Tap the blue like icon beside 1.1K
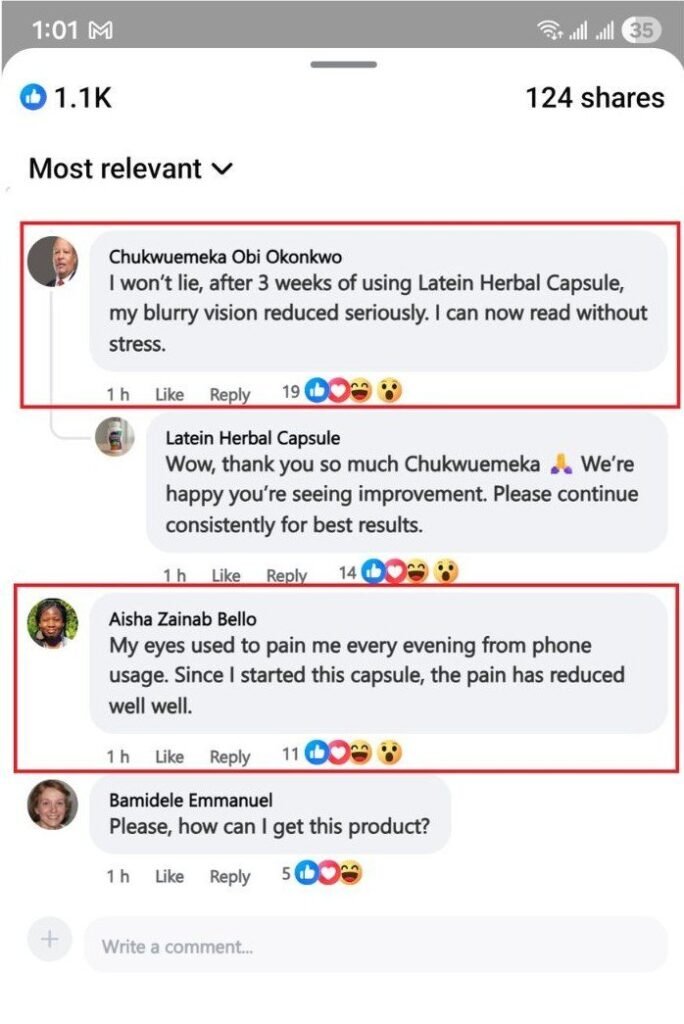This screenshot has height=1024, width=684. coord(33,97)
